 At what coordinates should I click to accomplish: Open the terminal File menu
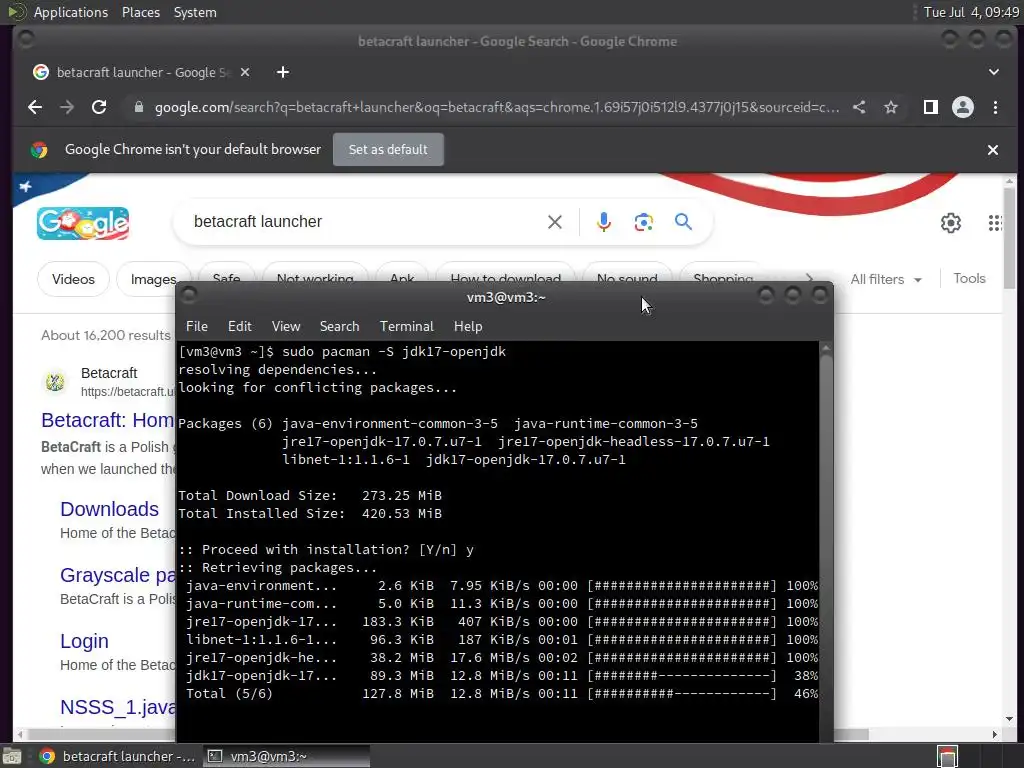197,326
